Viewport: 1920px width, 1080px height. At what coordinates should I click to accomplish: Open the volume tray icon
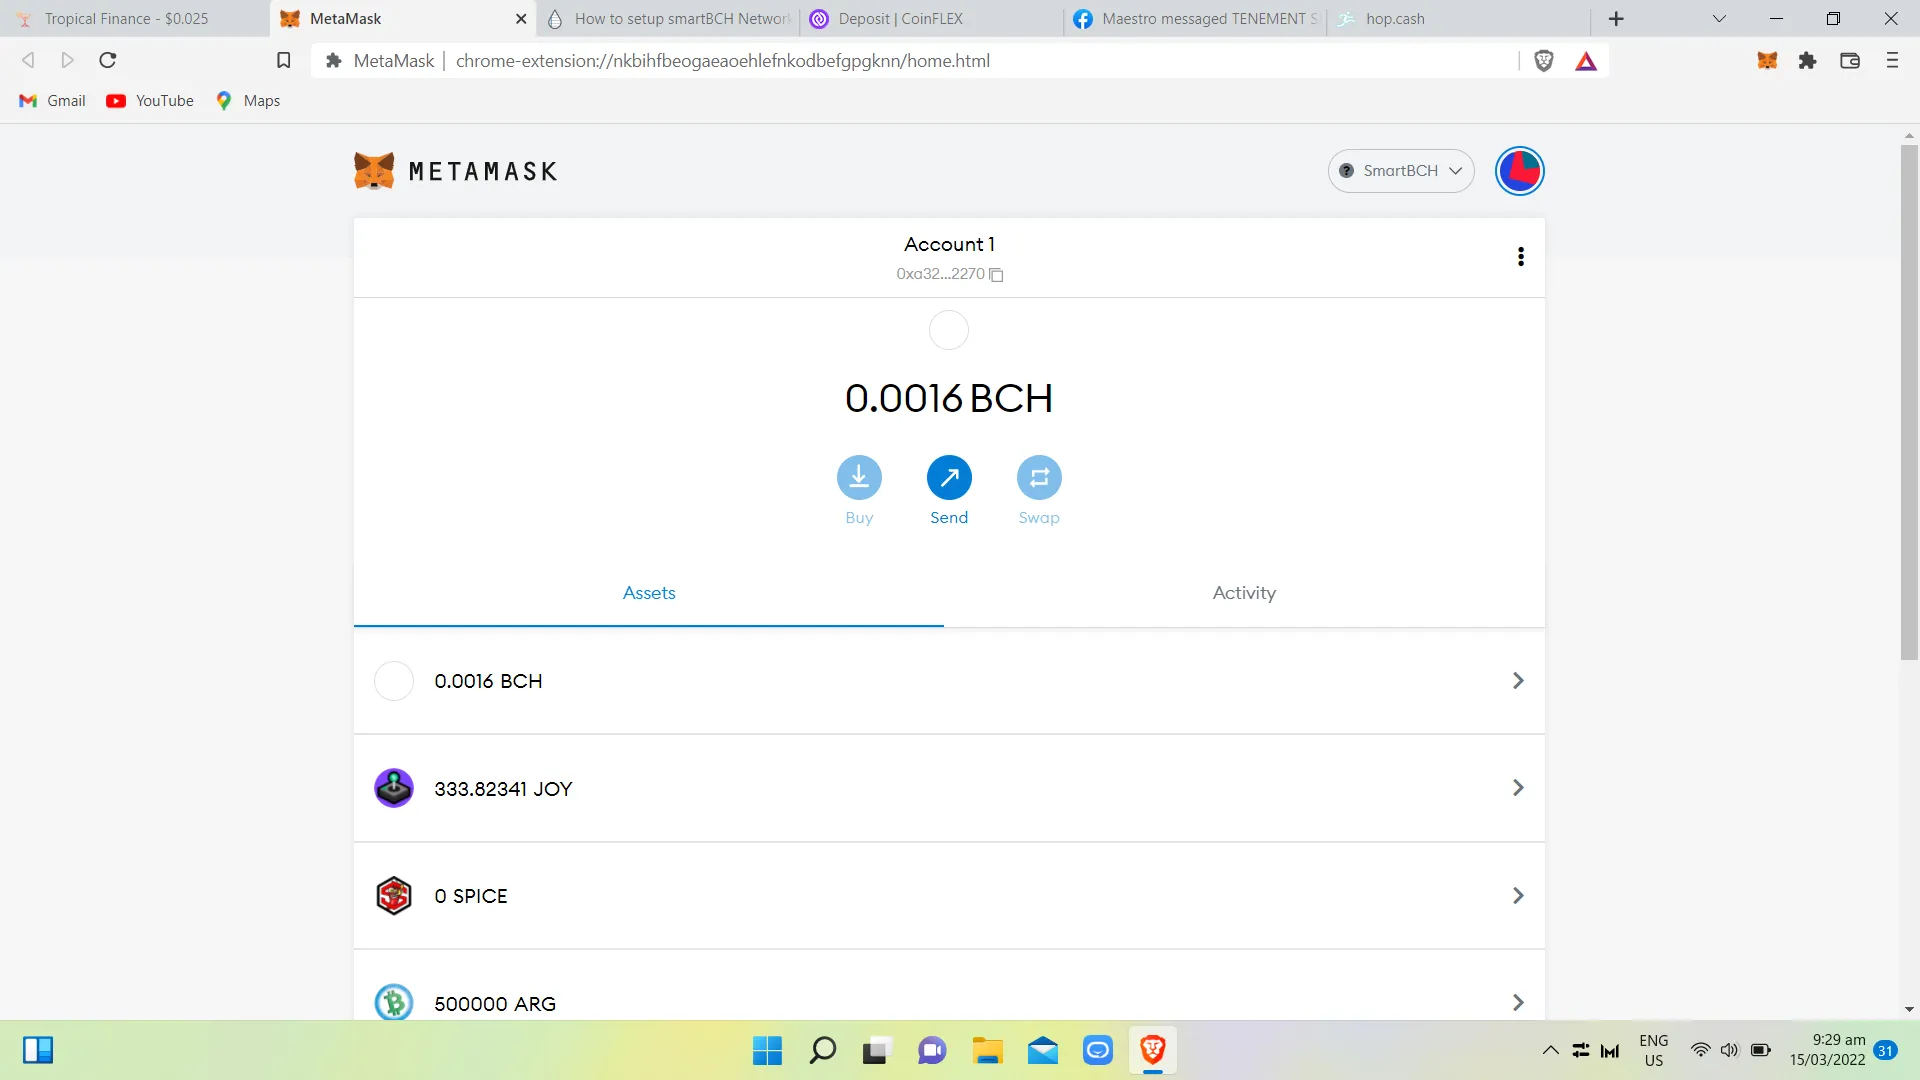click(x=1729, y=1050)
